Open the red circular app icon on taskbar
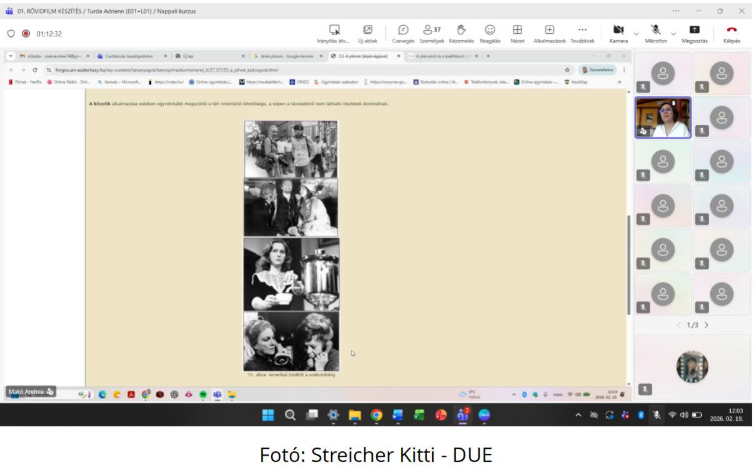 click(x=441, y=415)
